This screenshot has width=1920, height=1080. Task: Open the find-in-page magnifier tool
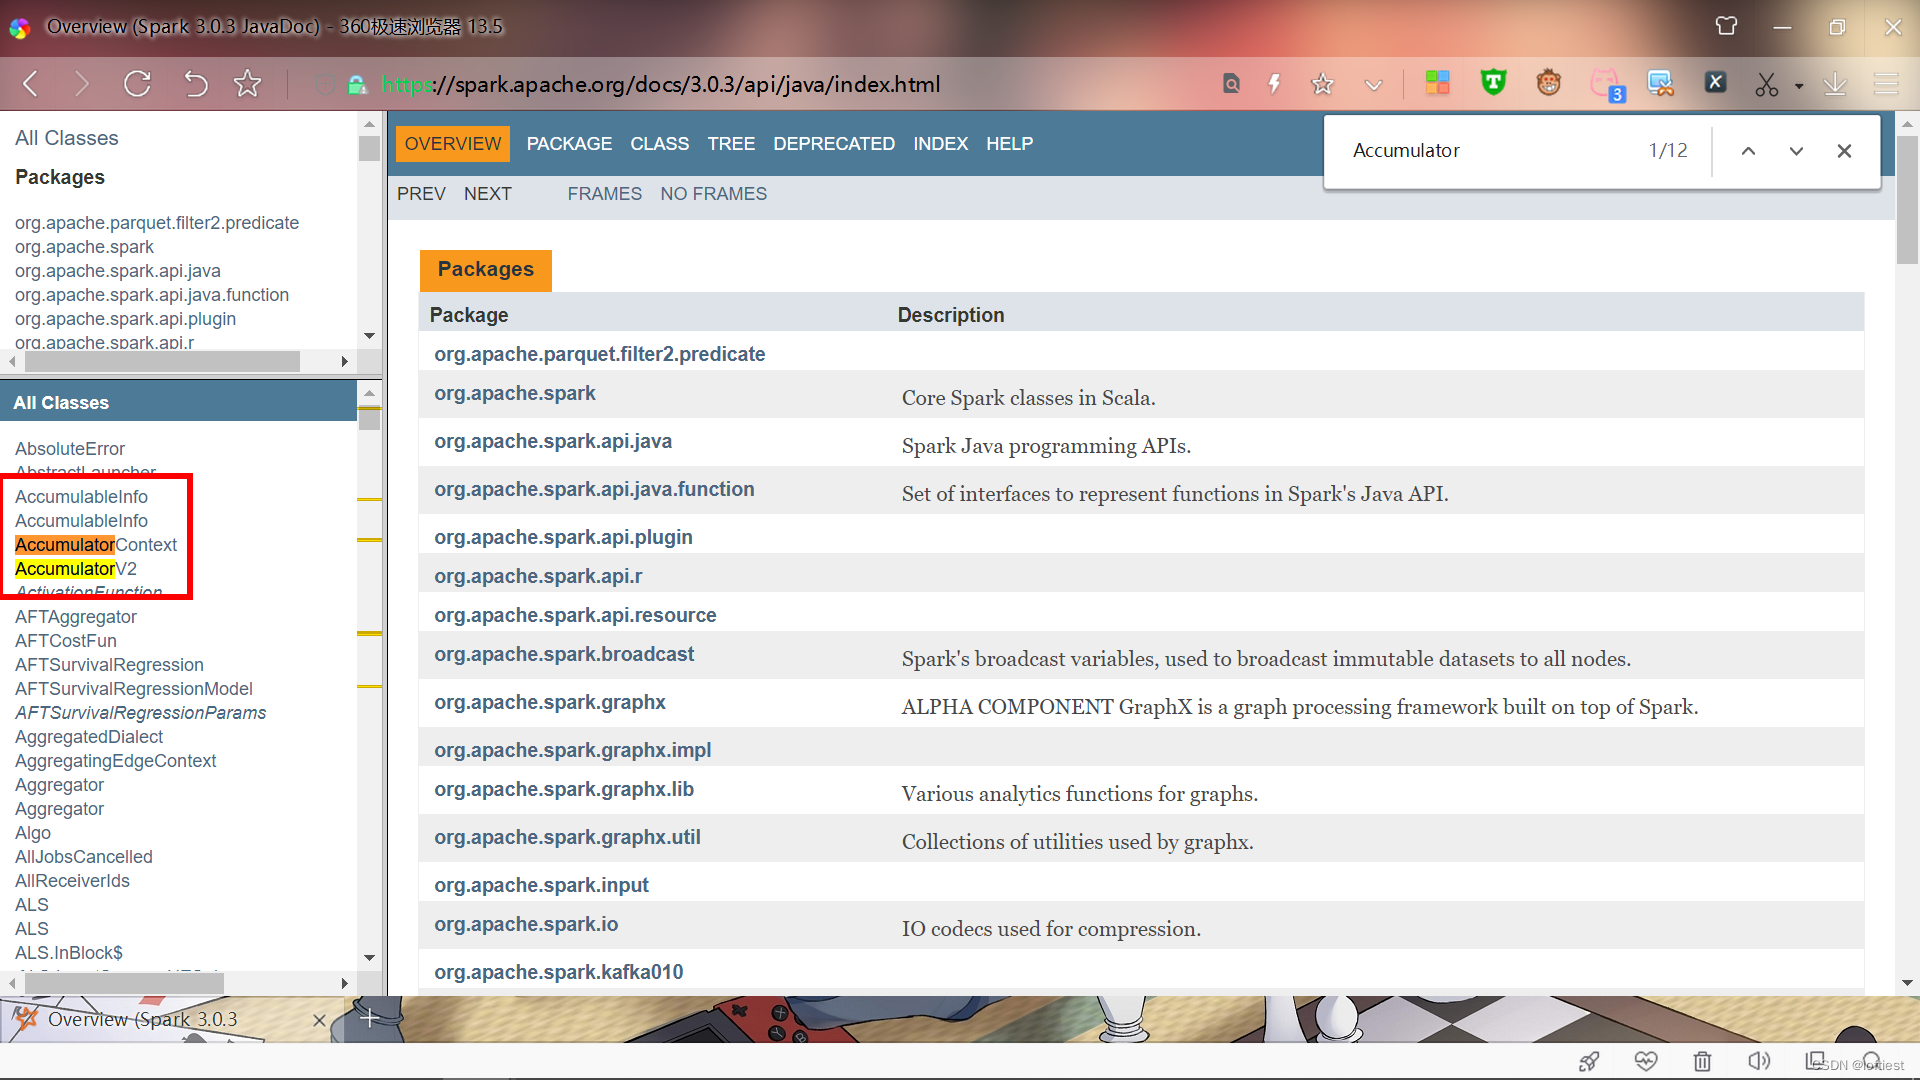coord(1231,83)
